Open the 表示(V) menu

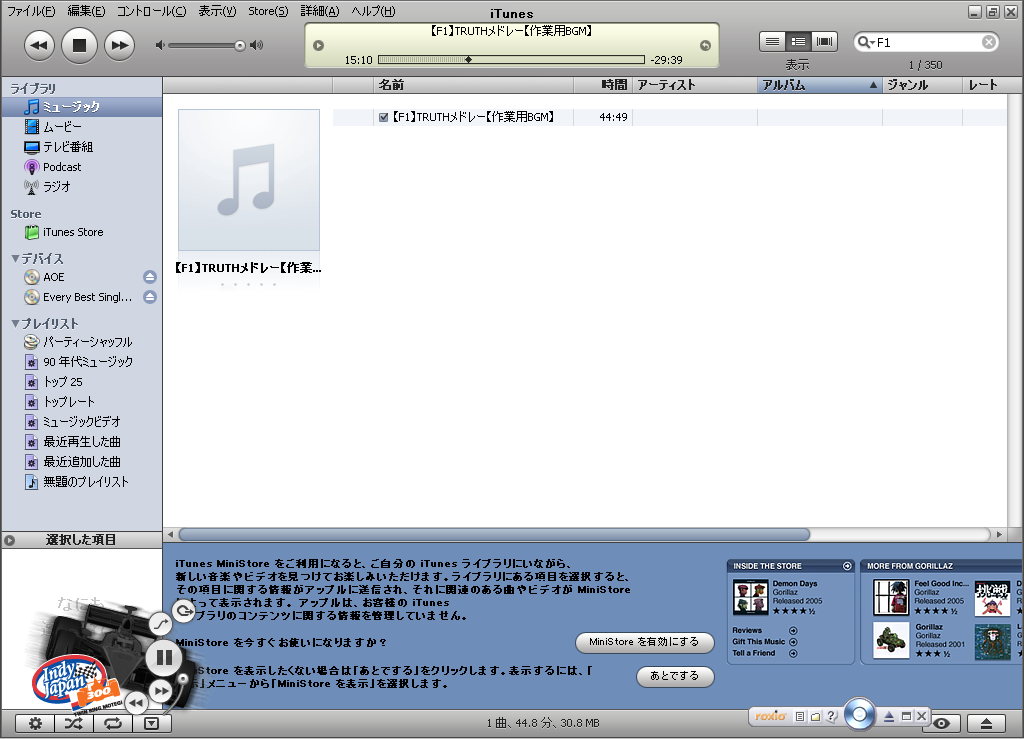(217, 11)
